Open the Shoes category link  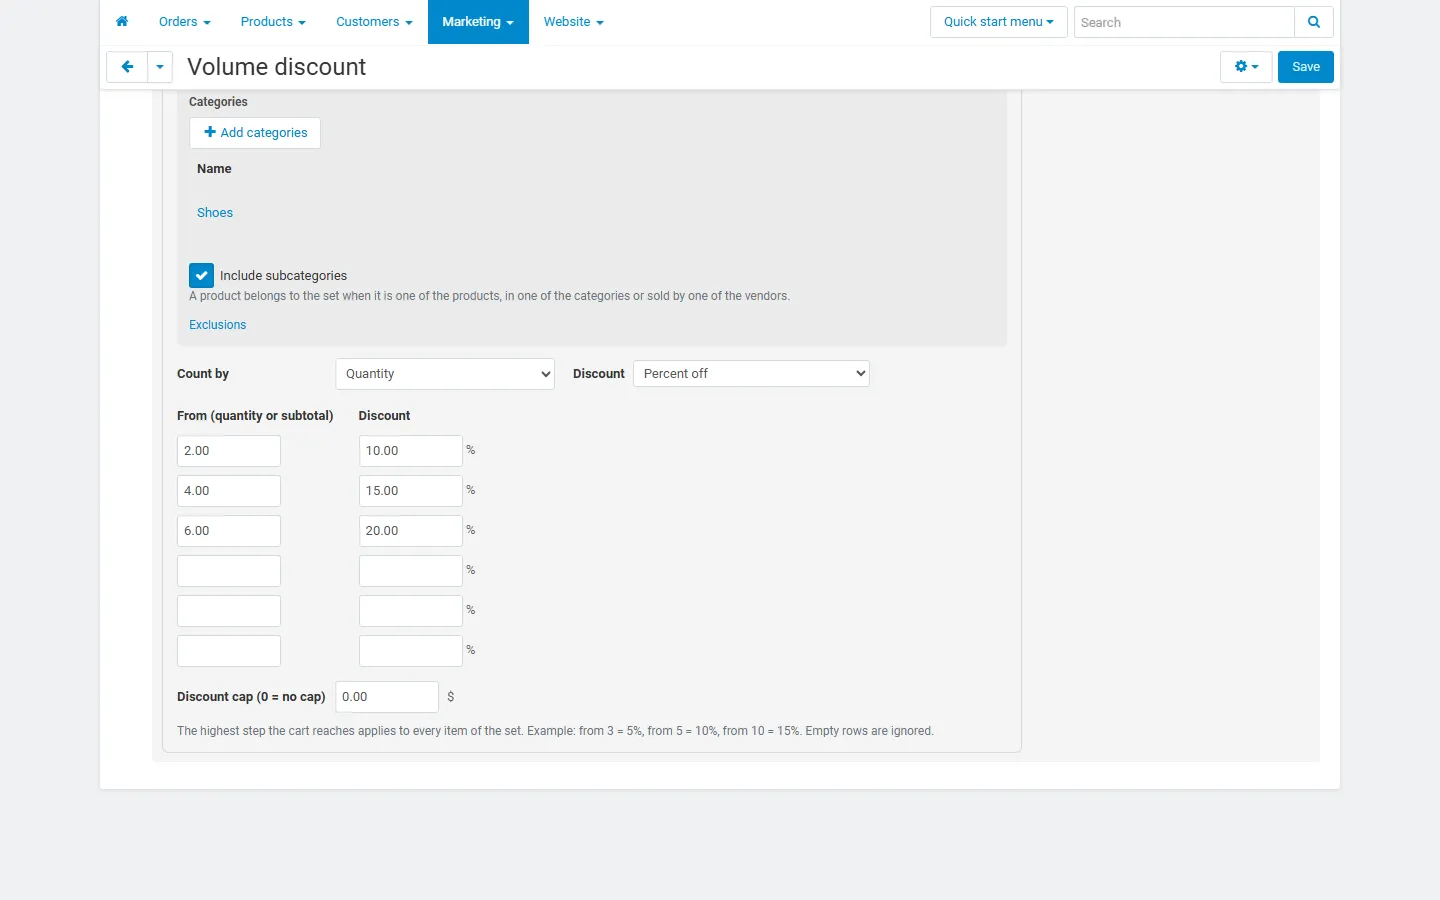tap(215, 213)
